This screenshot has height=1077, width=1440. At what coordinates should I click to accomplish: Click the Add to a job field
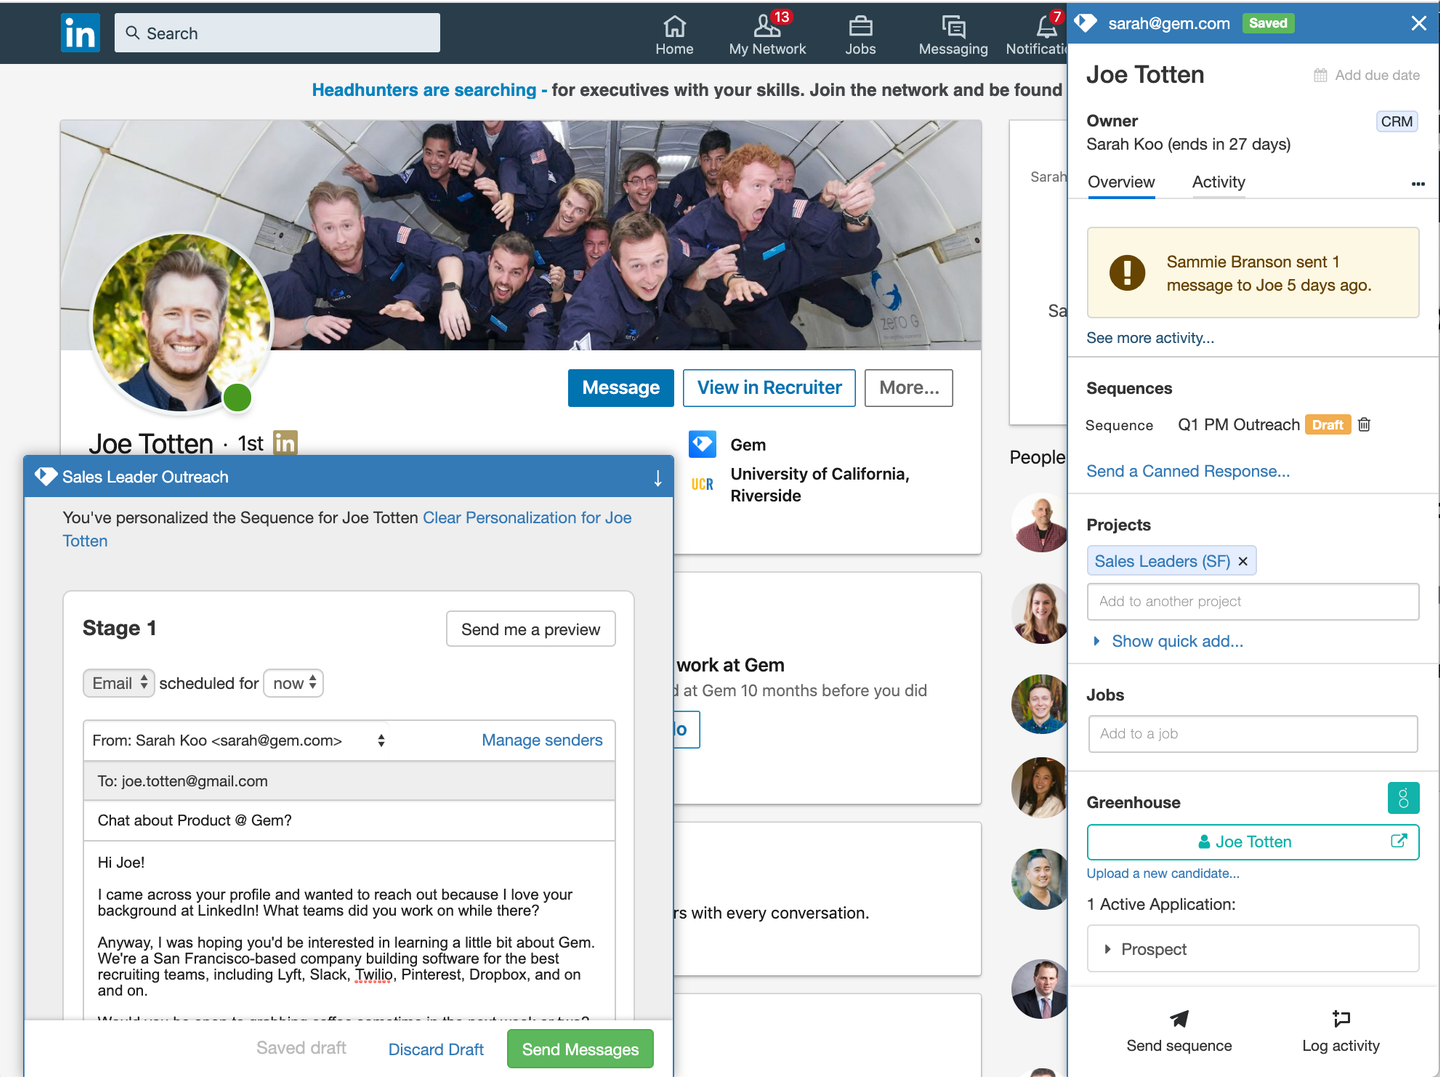coord(1253,733)
